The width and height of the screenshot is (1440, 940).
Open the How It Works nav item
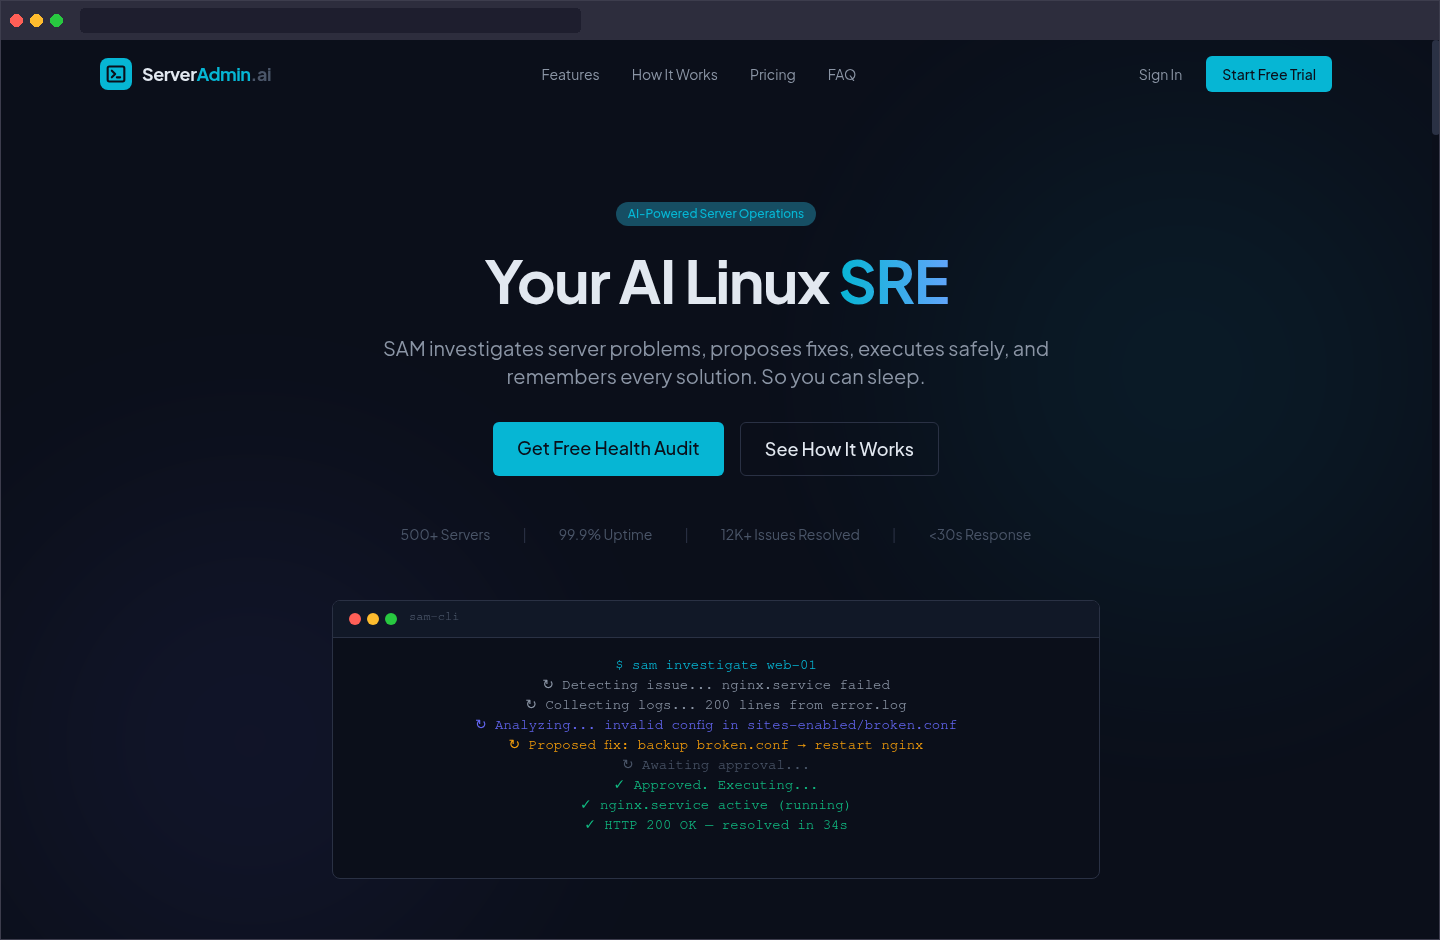tap(674, 75)
